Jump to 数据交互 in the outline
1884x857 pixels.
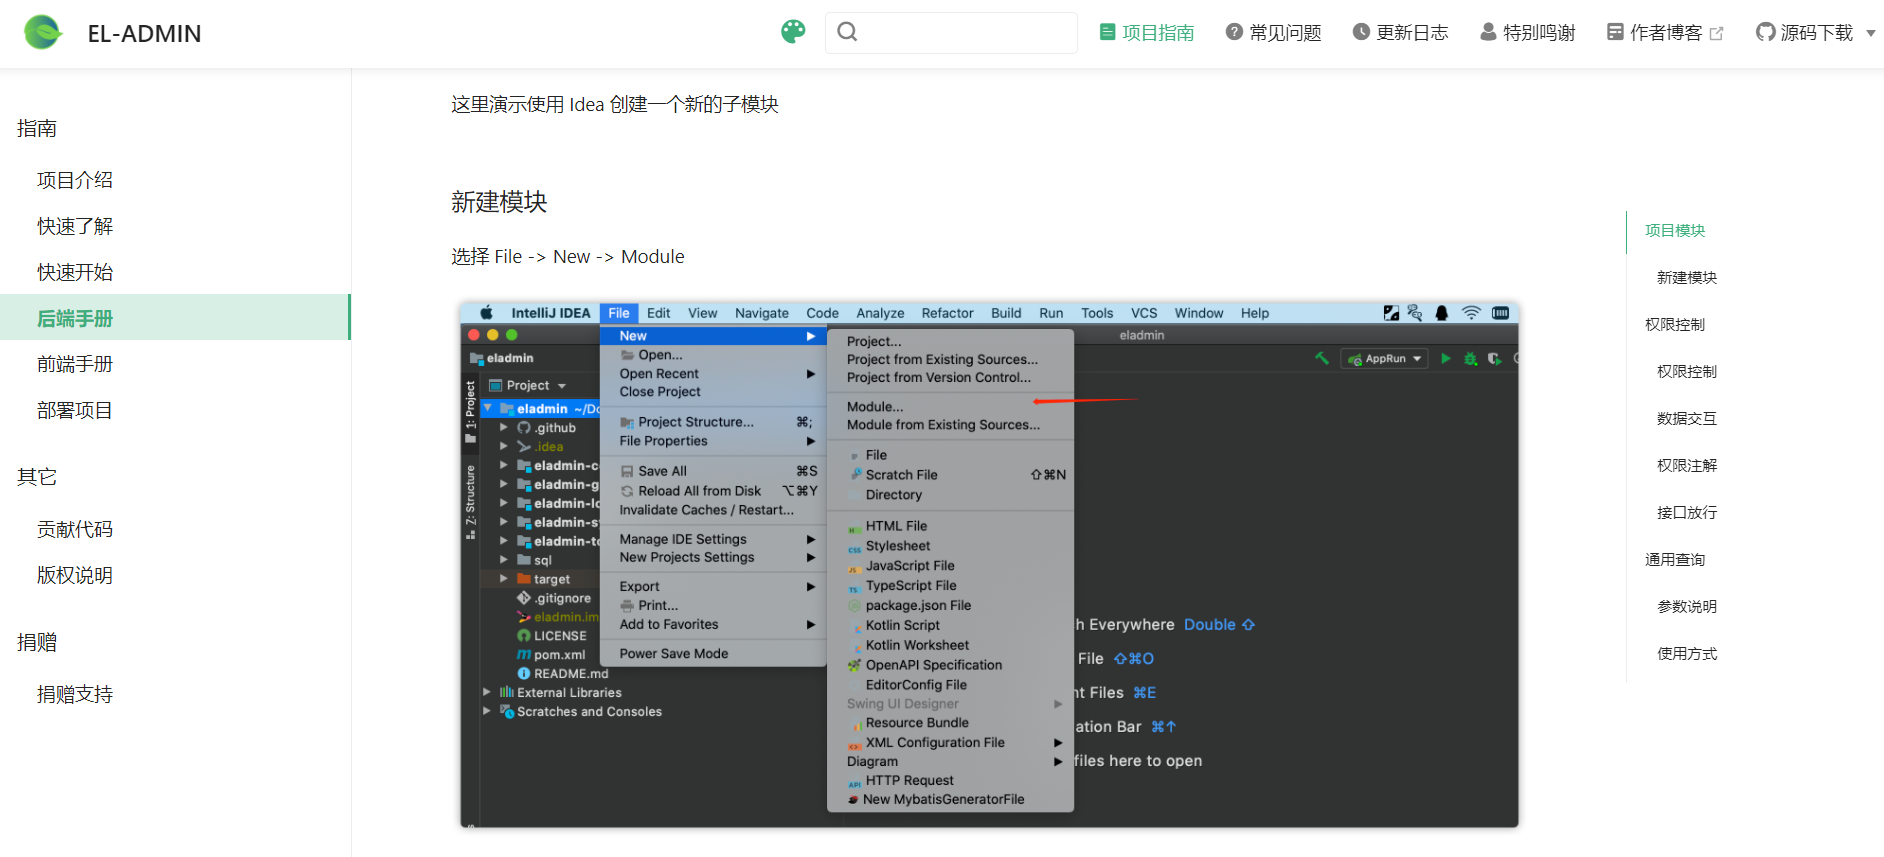pyautogui.click(x=1687, y=418)
